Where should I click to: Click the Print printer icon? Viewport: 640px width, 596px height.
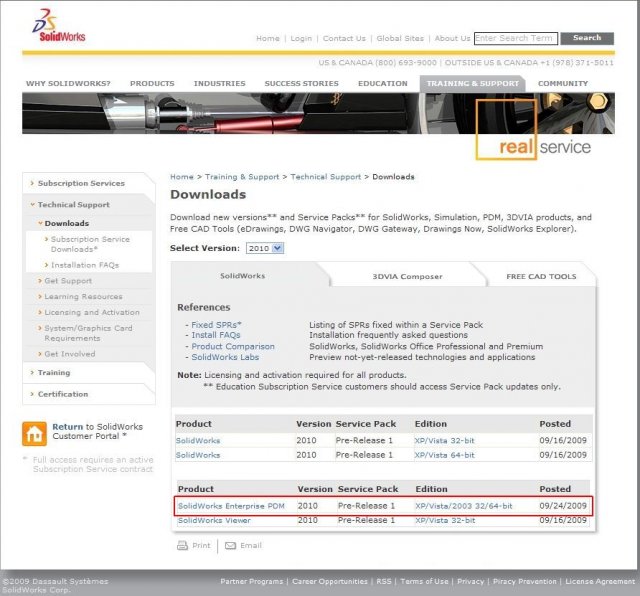click(x=182, y=545)
